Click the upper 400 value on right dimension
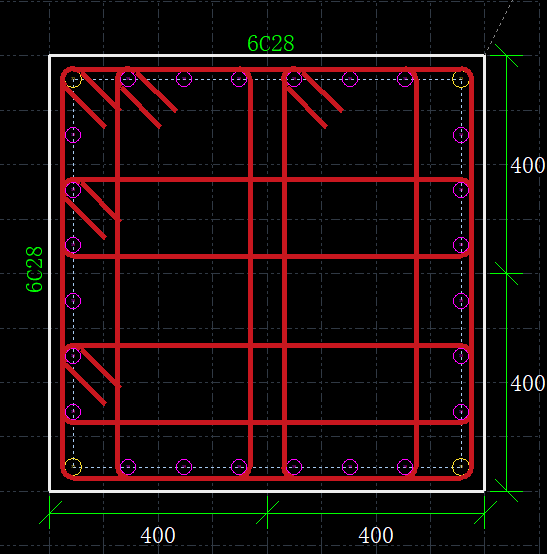This screenshot has width=547, height=554. click(528, 165)
